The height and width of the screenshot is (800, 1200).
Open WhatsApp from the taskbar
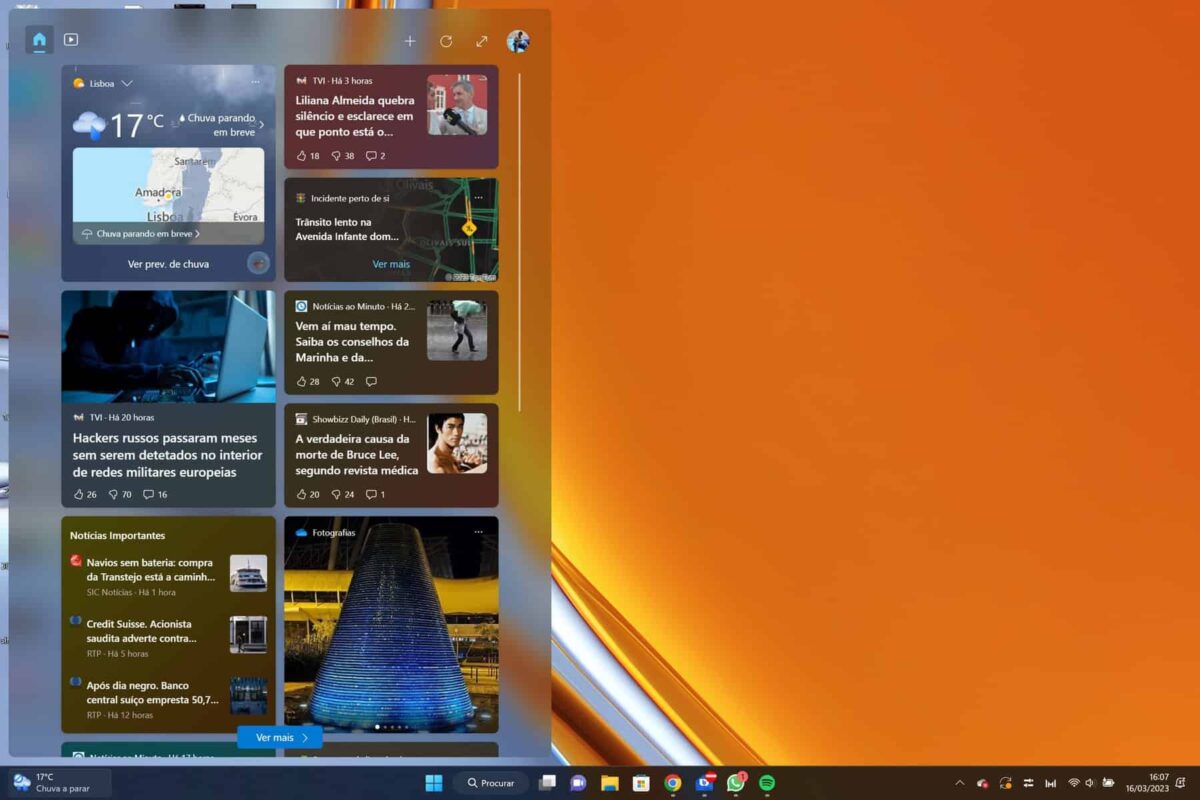tap(736, 783)
